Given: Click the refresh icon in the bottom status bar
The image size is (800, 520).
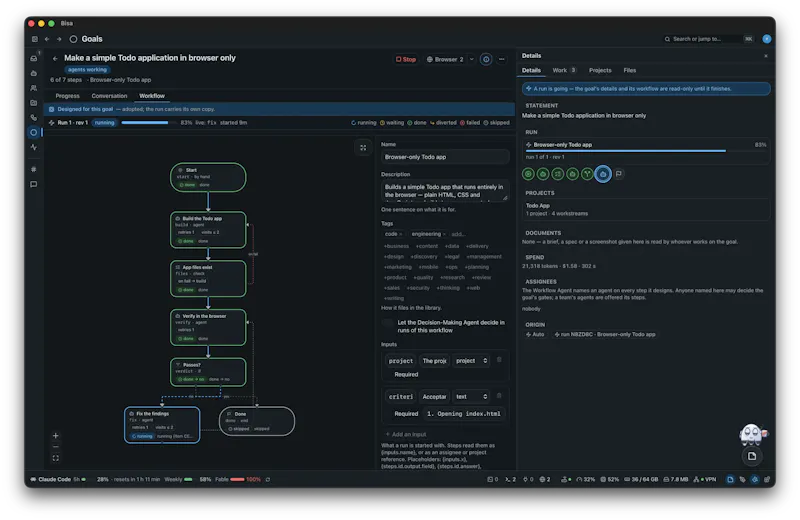Looking at the screenshot, I should point(268,480).
